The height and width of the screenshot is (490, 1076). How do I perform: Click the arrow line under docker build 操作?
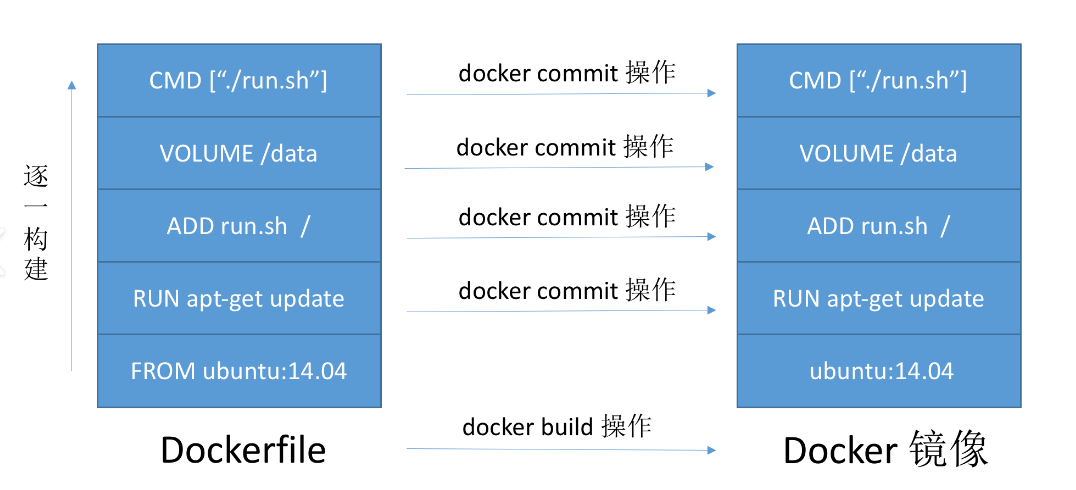[x=560, y=449]
